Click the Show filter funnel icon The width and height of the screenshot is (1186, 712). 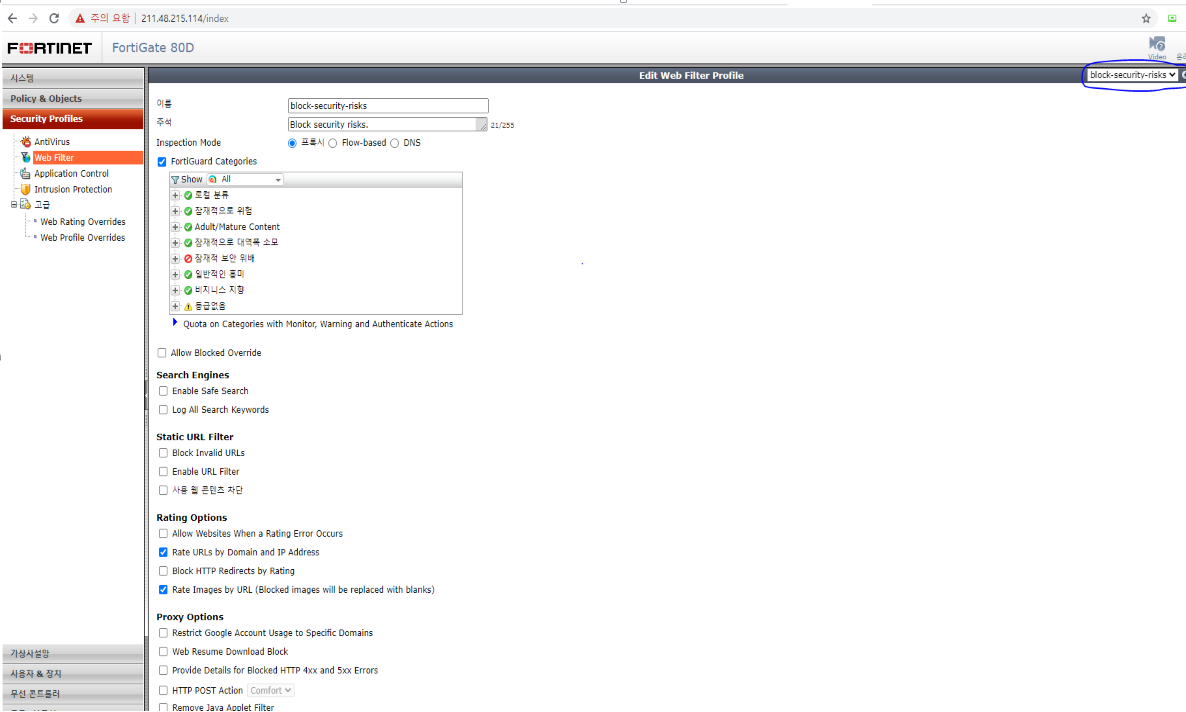pos(175,180)
